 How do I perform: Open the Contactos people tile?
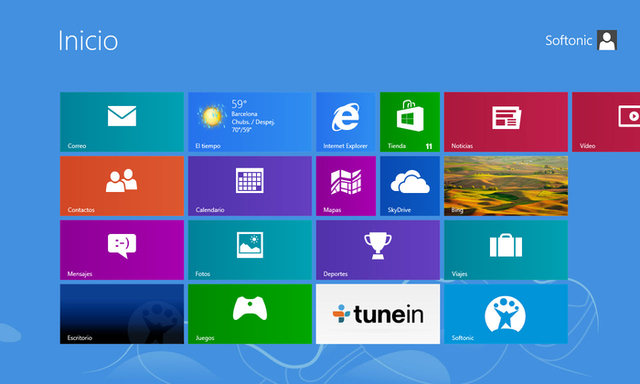pyautogui.click(x=122, y=186)
